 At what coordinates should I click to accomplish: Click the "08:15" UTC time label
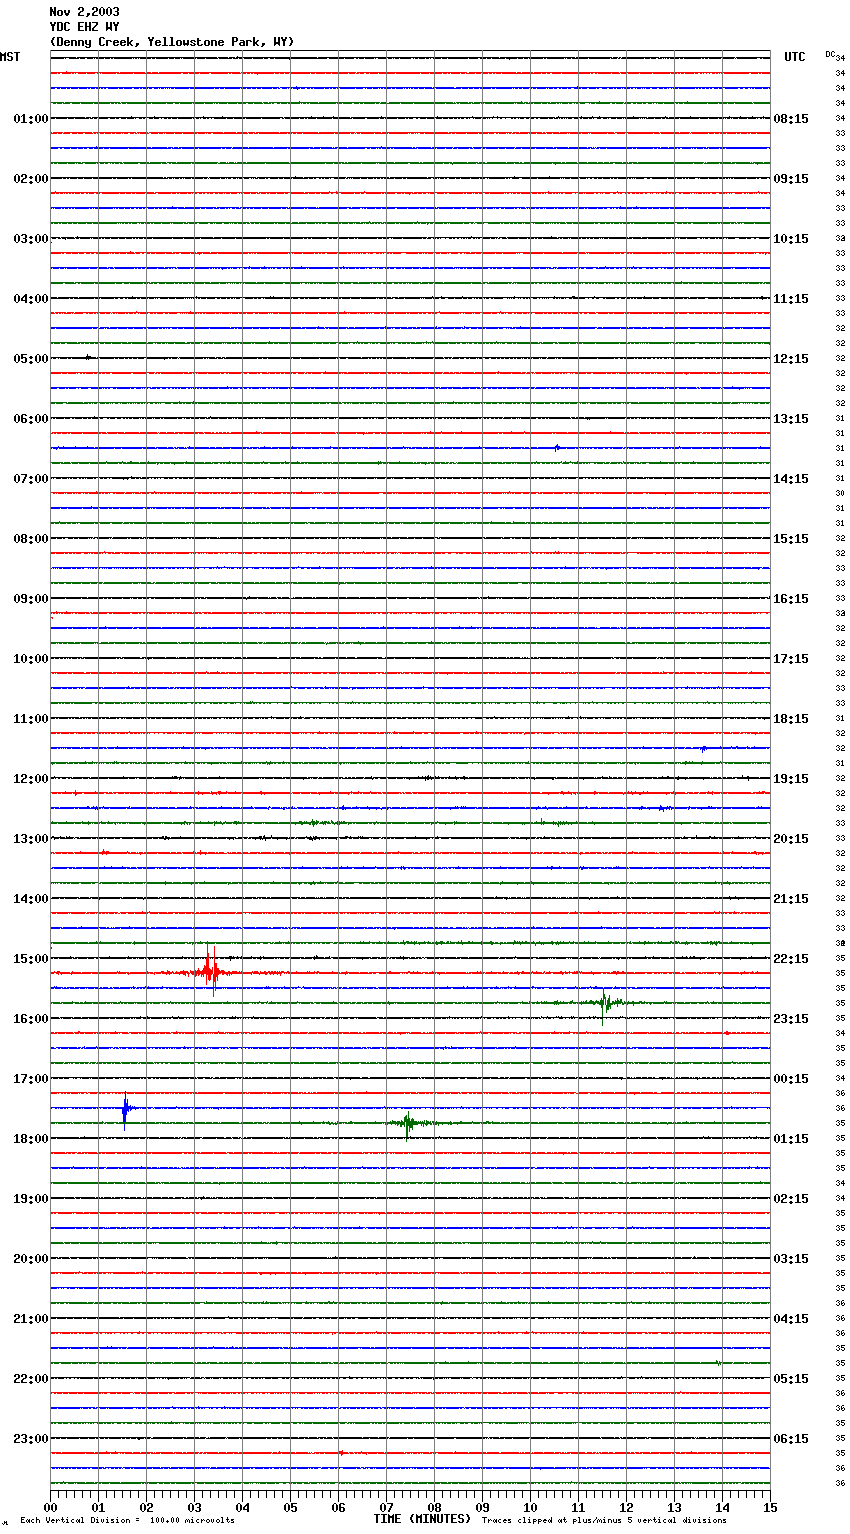click(x=791, y=119)
